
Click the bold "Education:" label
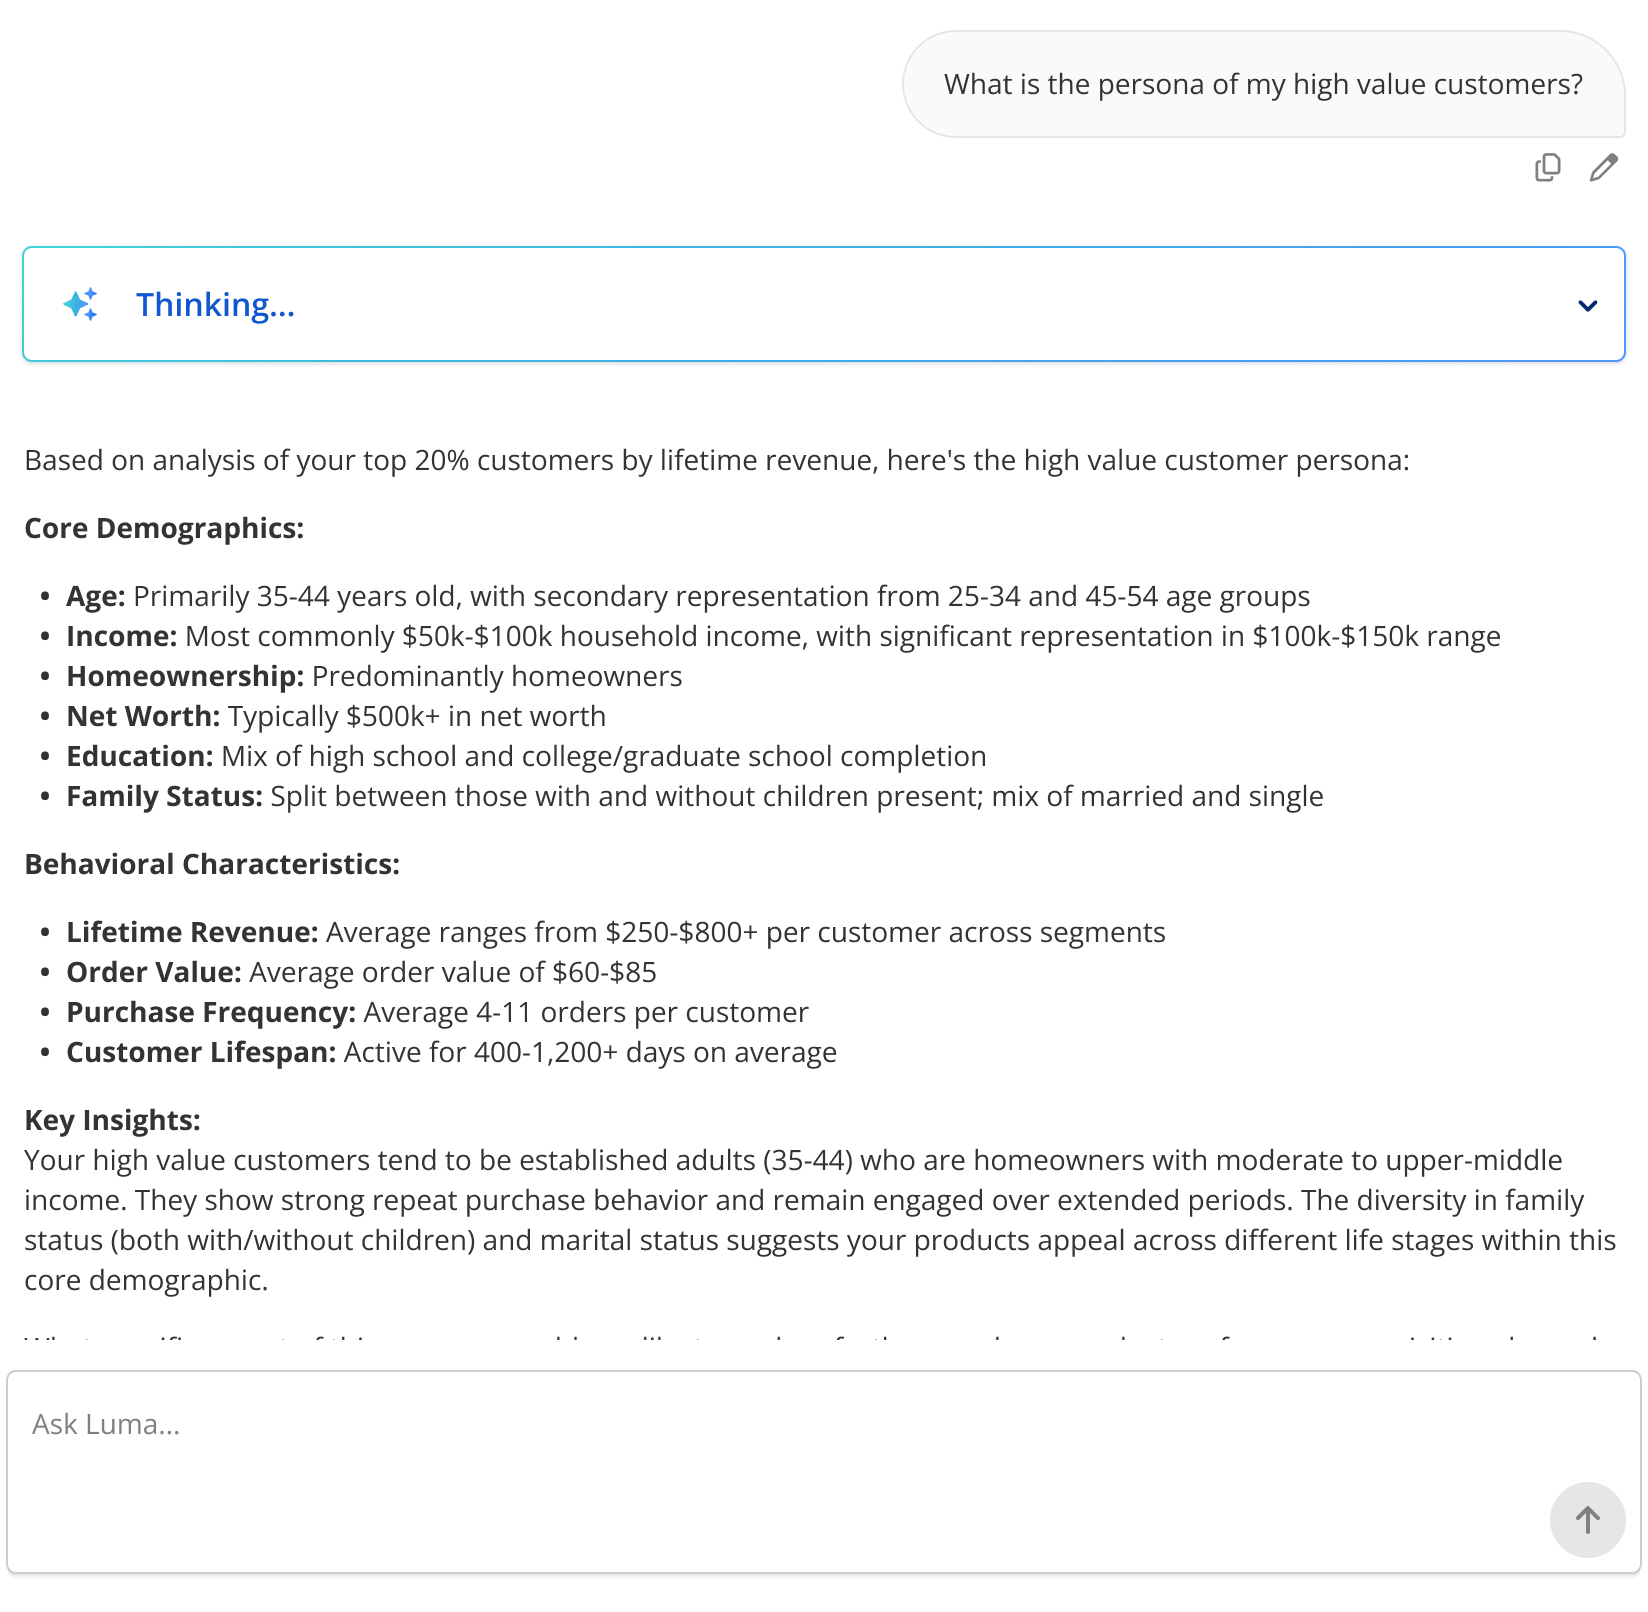(x=140, y=756)
